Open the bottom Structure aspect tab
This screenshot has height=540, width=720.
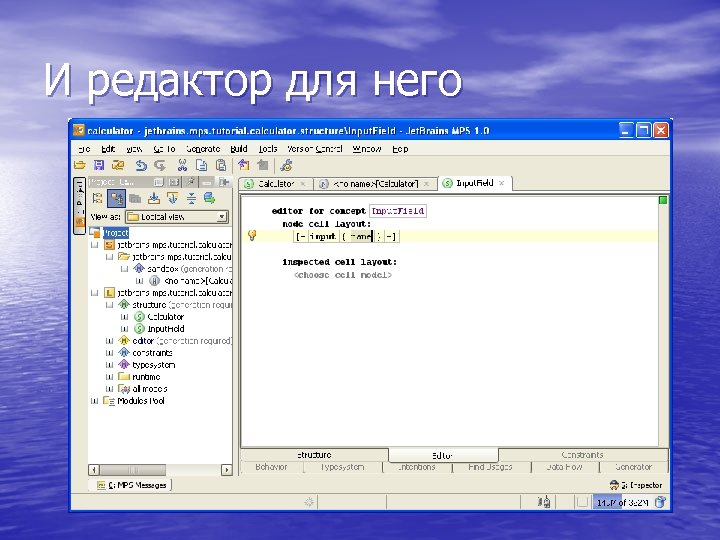pyautogui.click(x=314, y=455)
